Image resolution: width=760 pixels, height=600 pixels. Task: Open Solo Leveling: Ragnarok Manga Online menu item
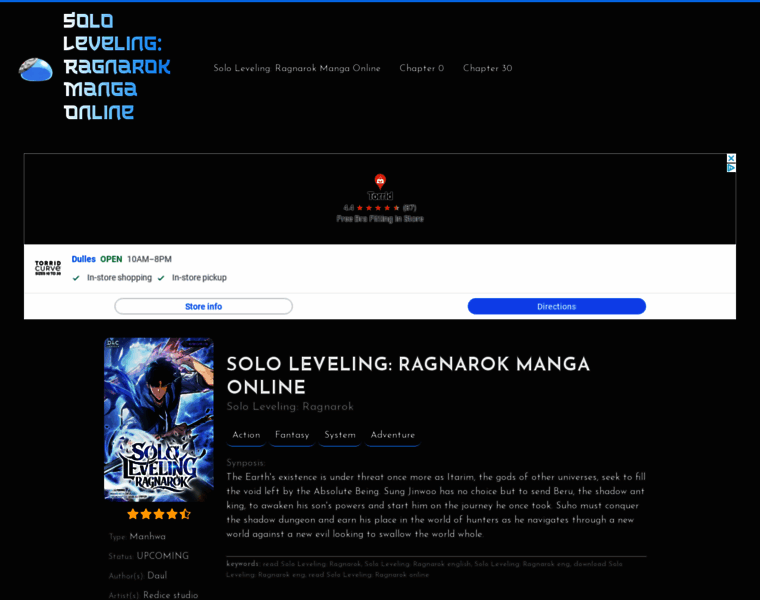click(297, 68)
